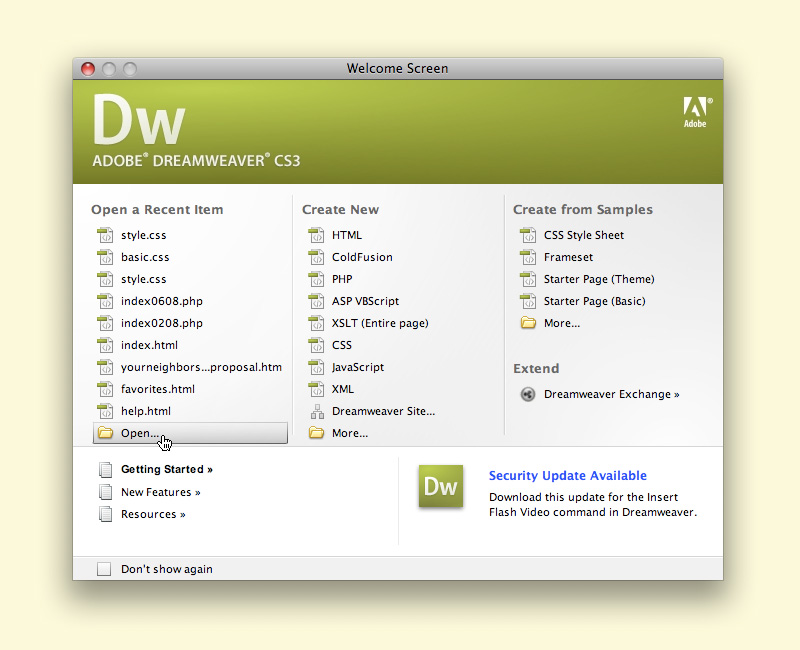Click the Getting Started page icon
Viewport: 800px width, 650px height.
click(x=106, y=469)
